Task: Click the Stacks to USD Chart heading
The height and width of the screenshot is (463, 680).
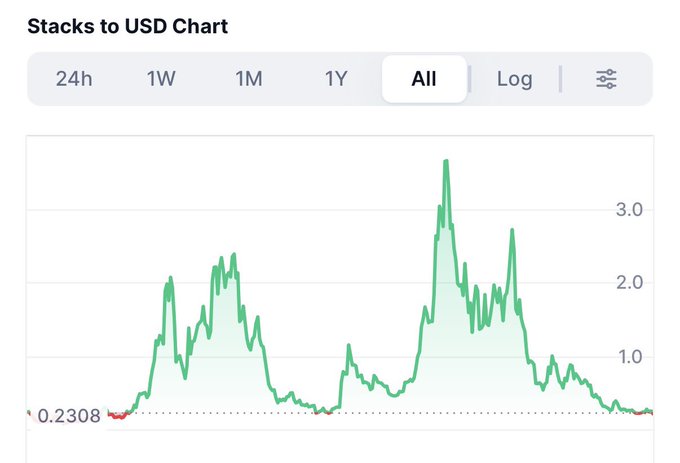Action: point(128,26)
